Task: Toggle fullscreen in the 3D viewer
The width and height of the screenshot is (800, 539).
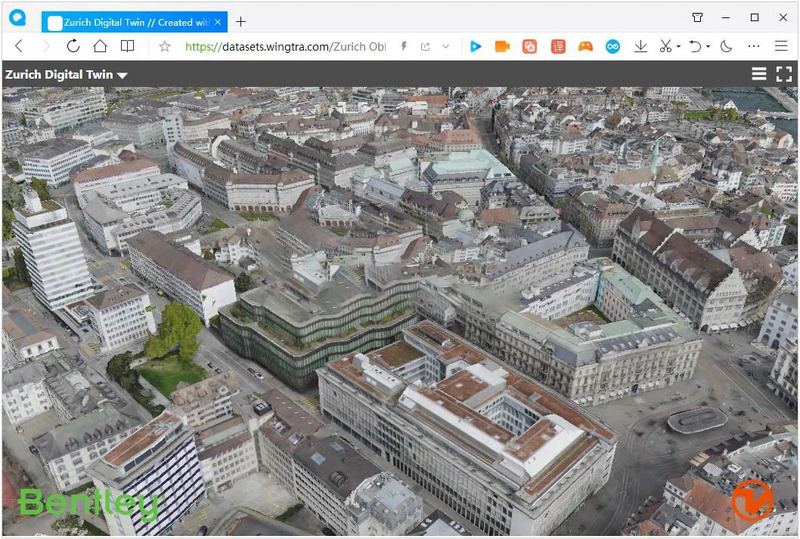Action: (x=784, y=74)
